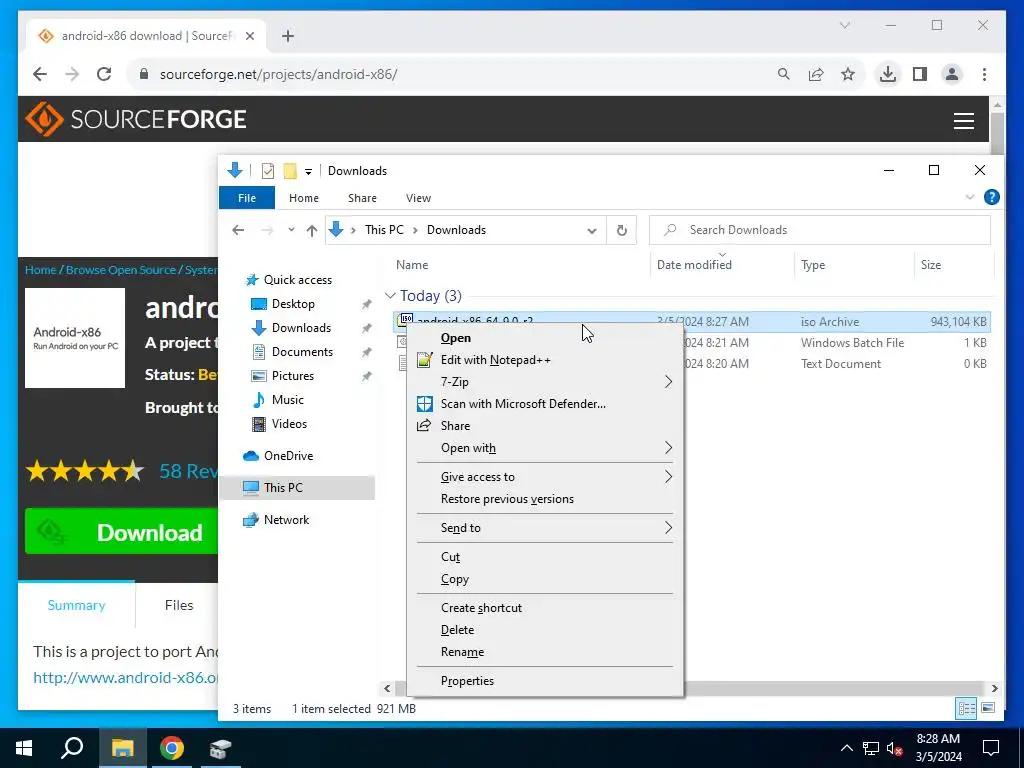The image size is (1024, 768).
Task: Click the taskbar search magnifier
Action: point(72,748)
